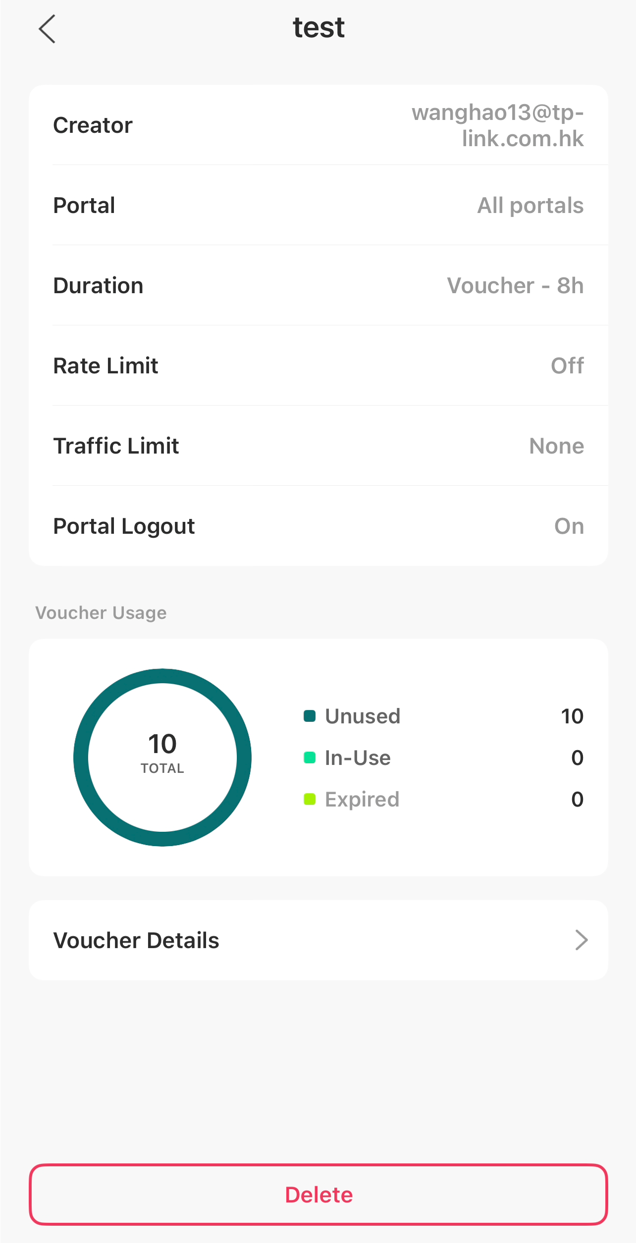The image size is (636, 1243).
Task: Tap the Duration row
Action: pyautogui.click(x=318, y=285)
